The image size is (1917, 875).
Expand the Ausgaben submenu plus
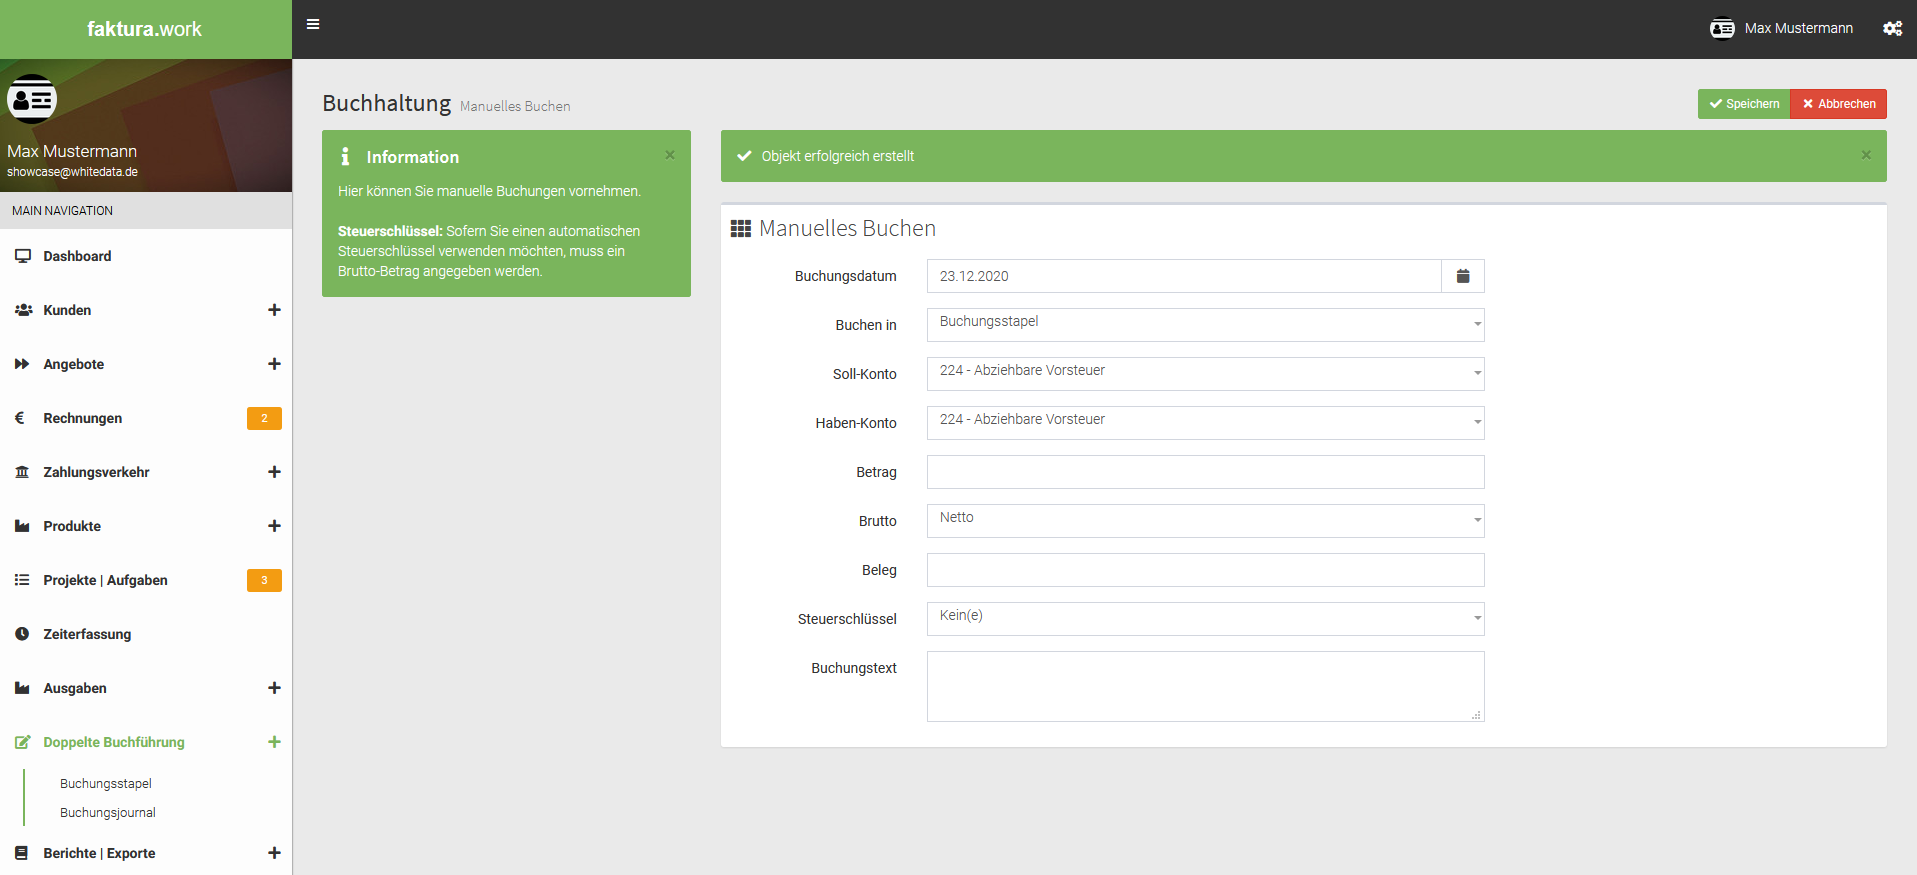(x=274, y=688)
